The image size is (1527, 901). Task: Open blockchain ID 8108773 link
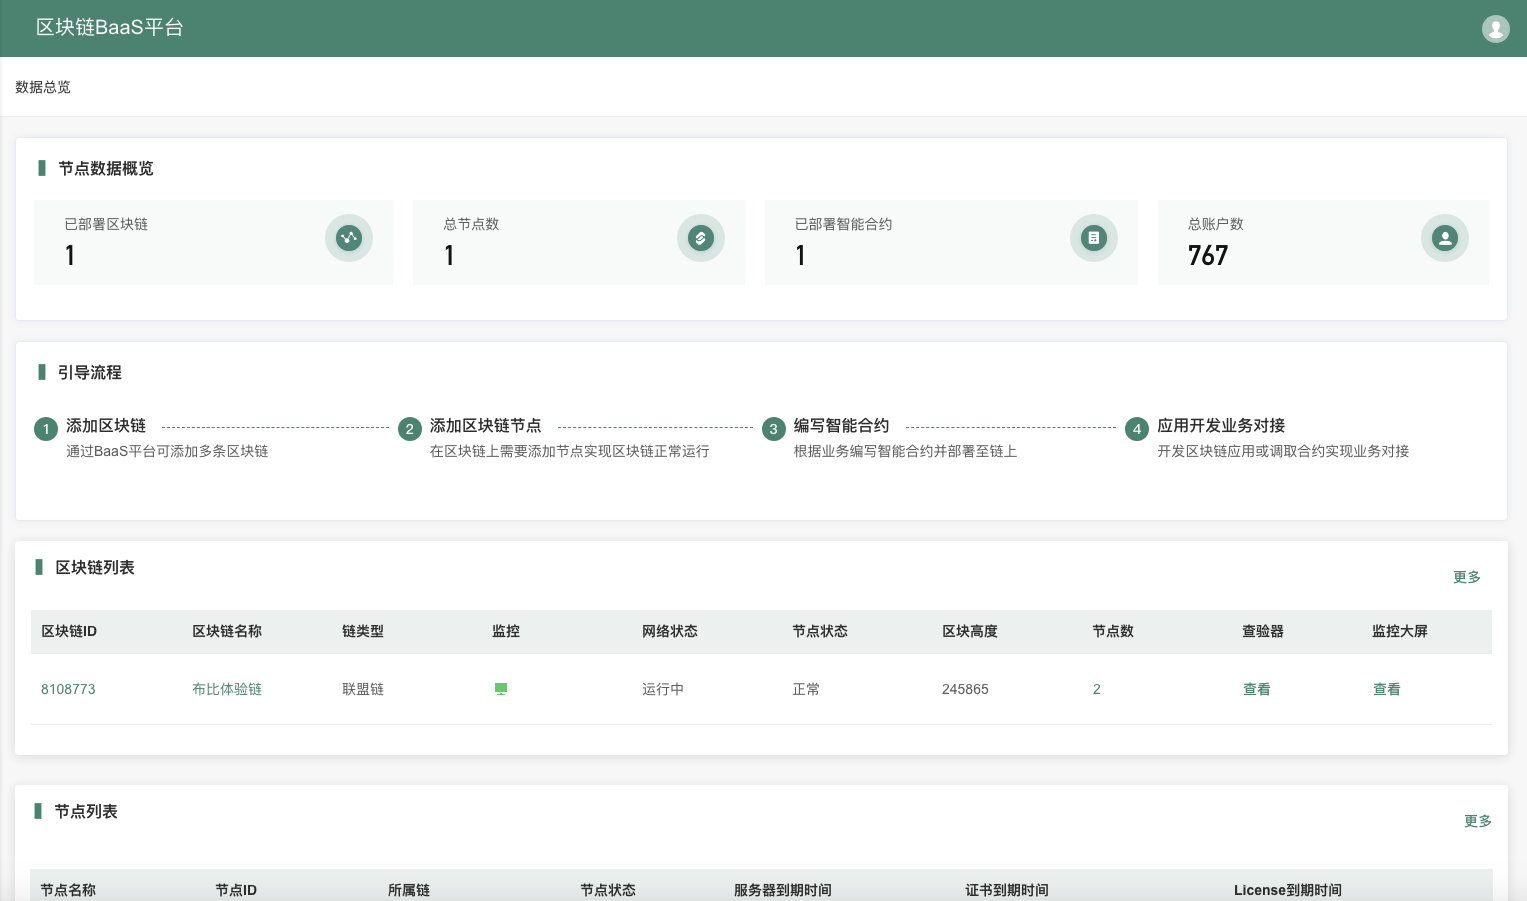click(x=68, y=689)
